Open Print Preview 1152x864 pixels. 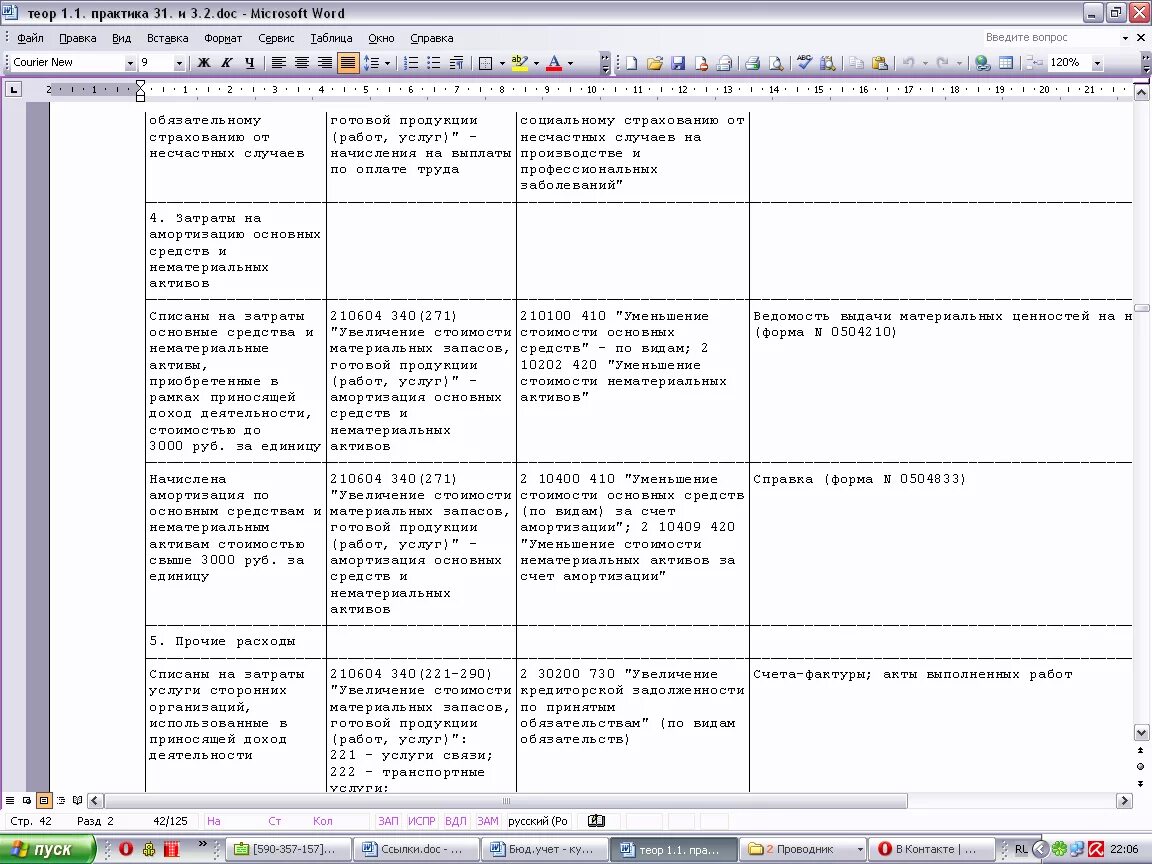(776, 63)
